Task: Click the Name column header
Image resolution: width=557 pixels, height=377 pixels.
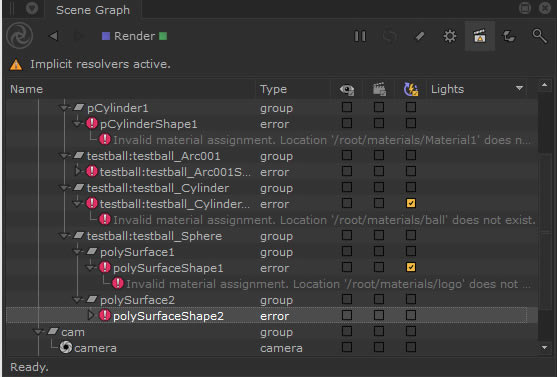Action: (x=27, y=89)
